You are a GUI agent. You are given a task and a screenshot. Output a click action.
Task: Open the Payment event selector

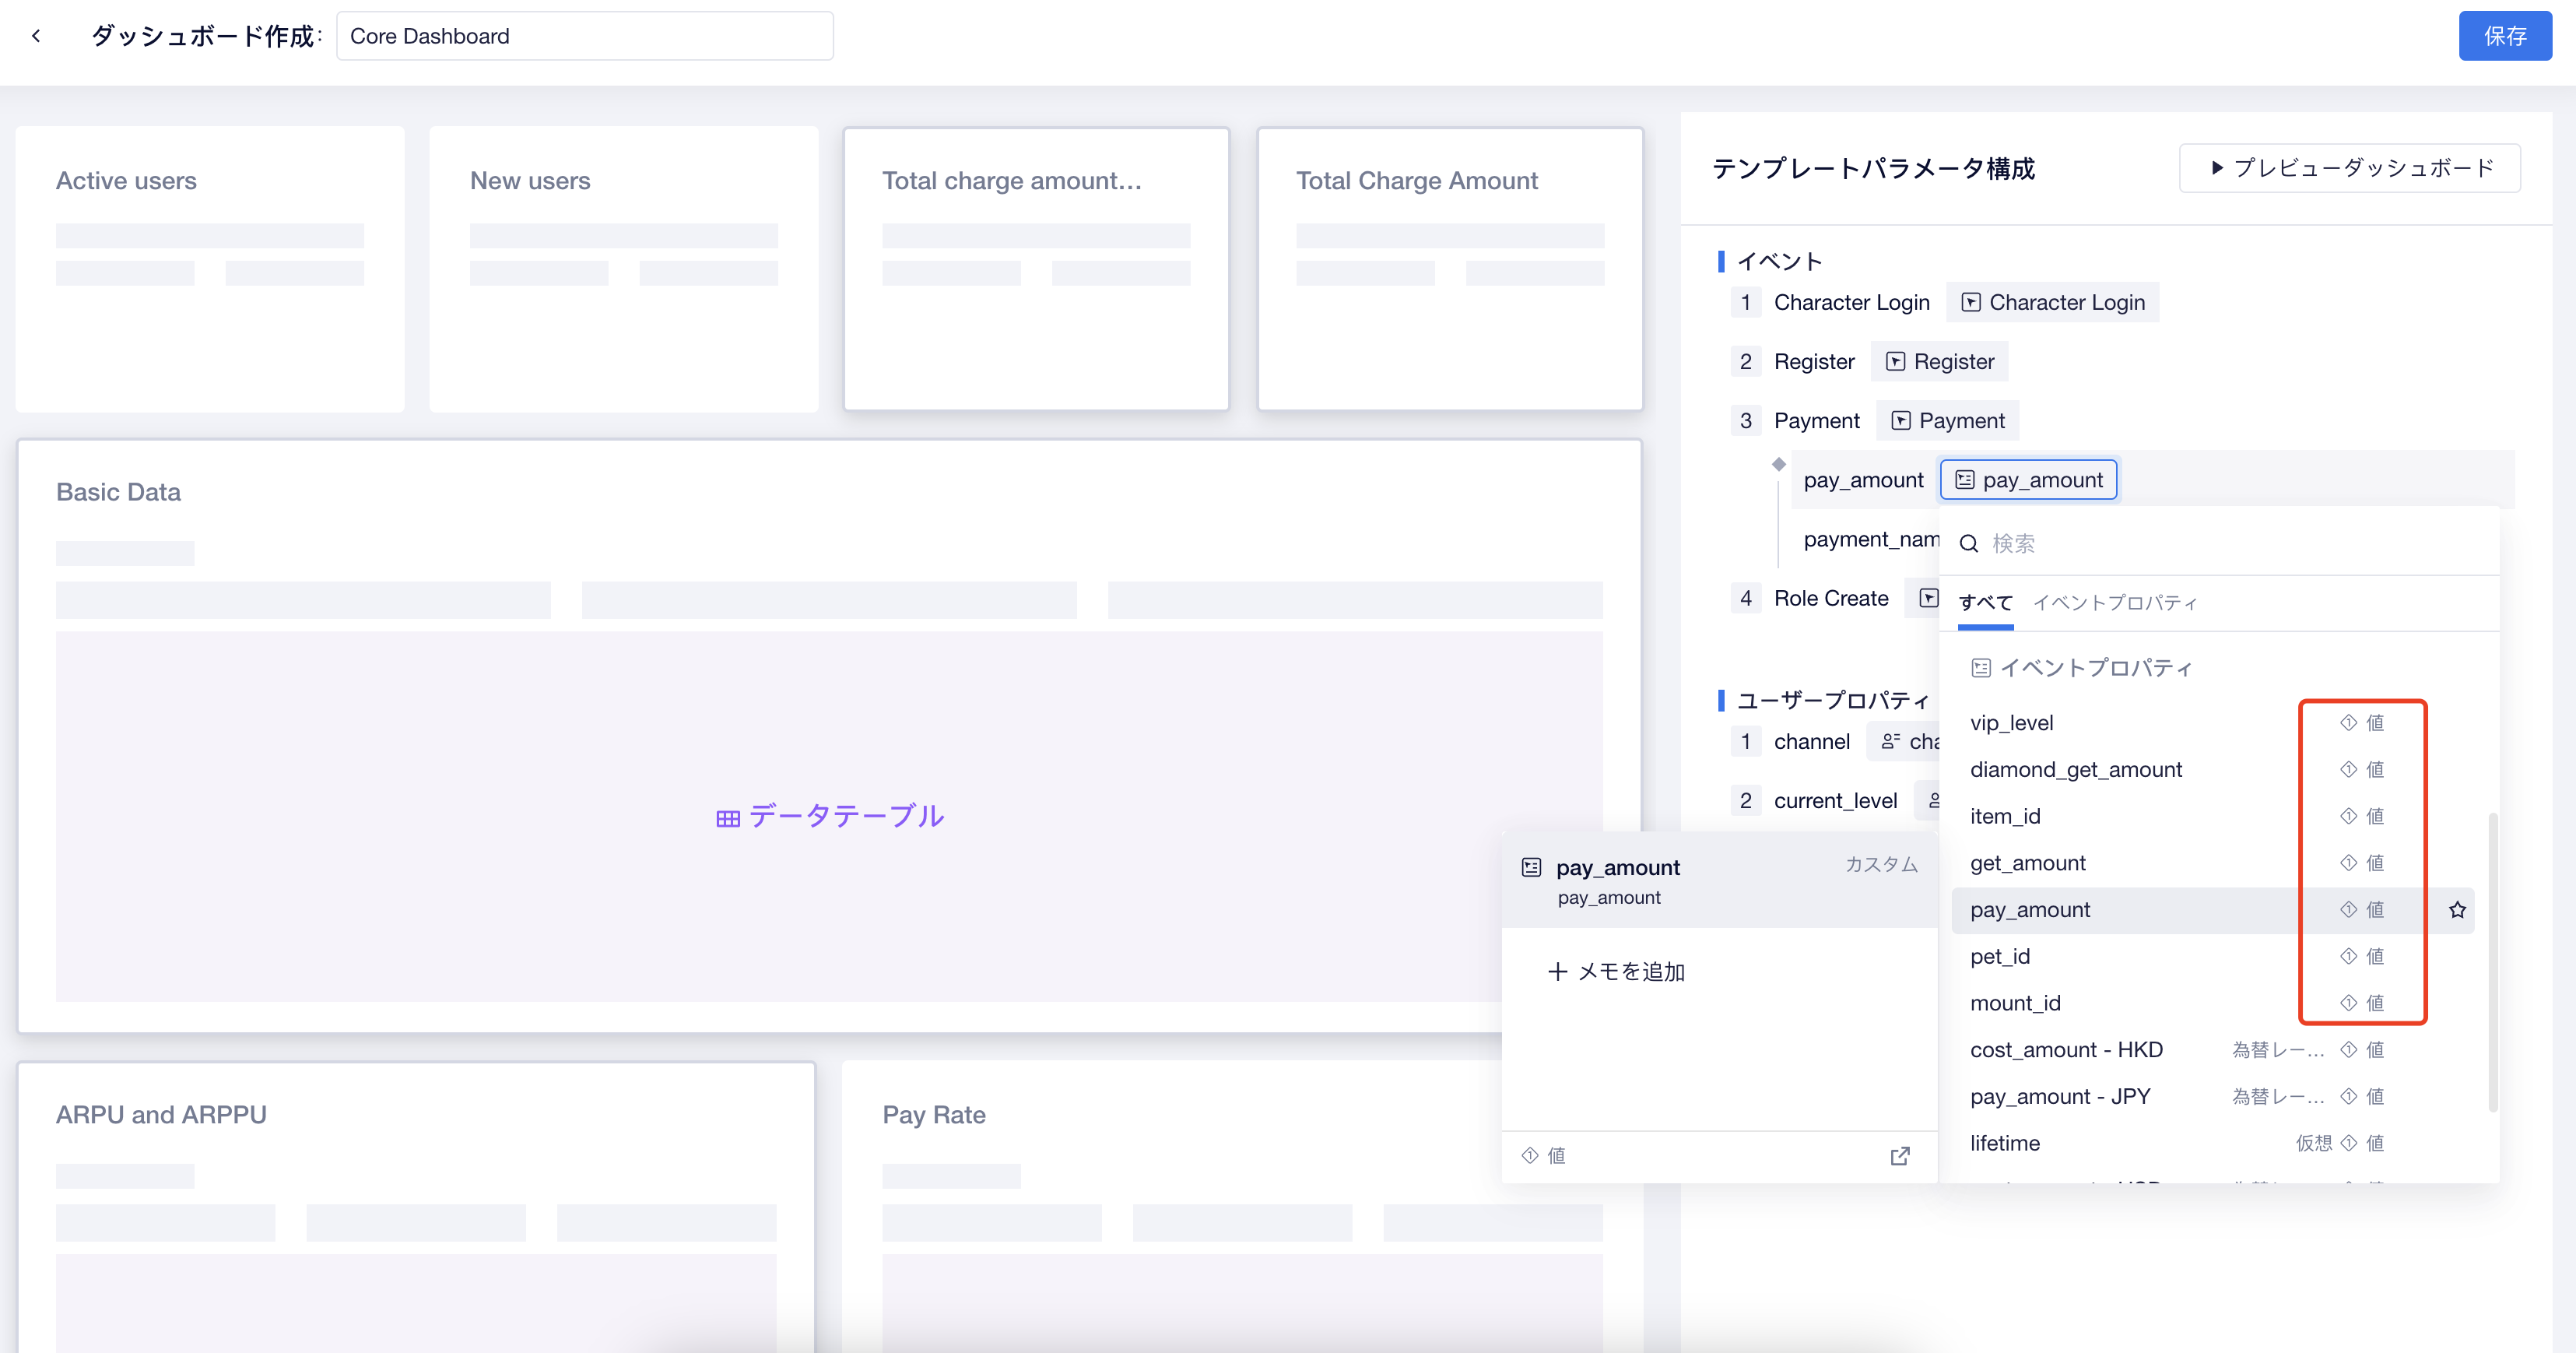pyautogui.click(x=1947, y=420)
